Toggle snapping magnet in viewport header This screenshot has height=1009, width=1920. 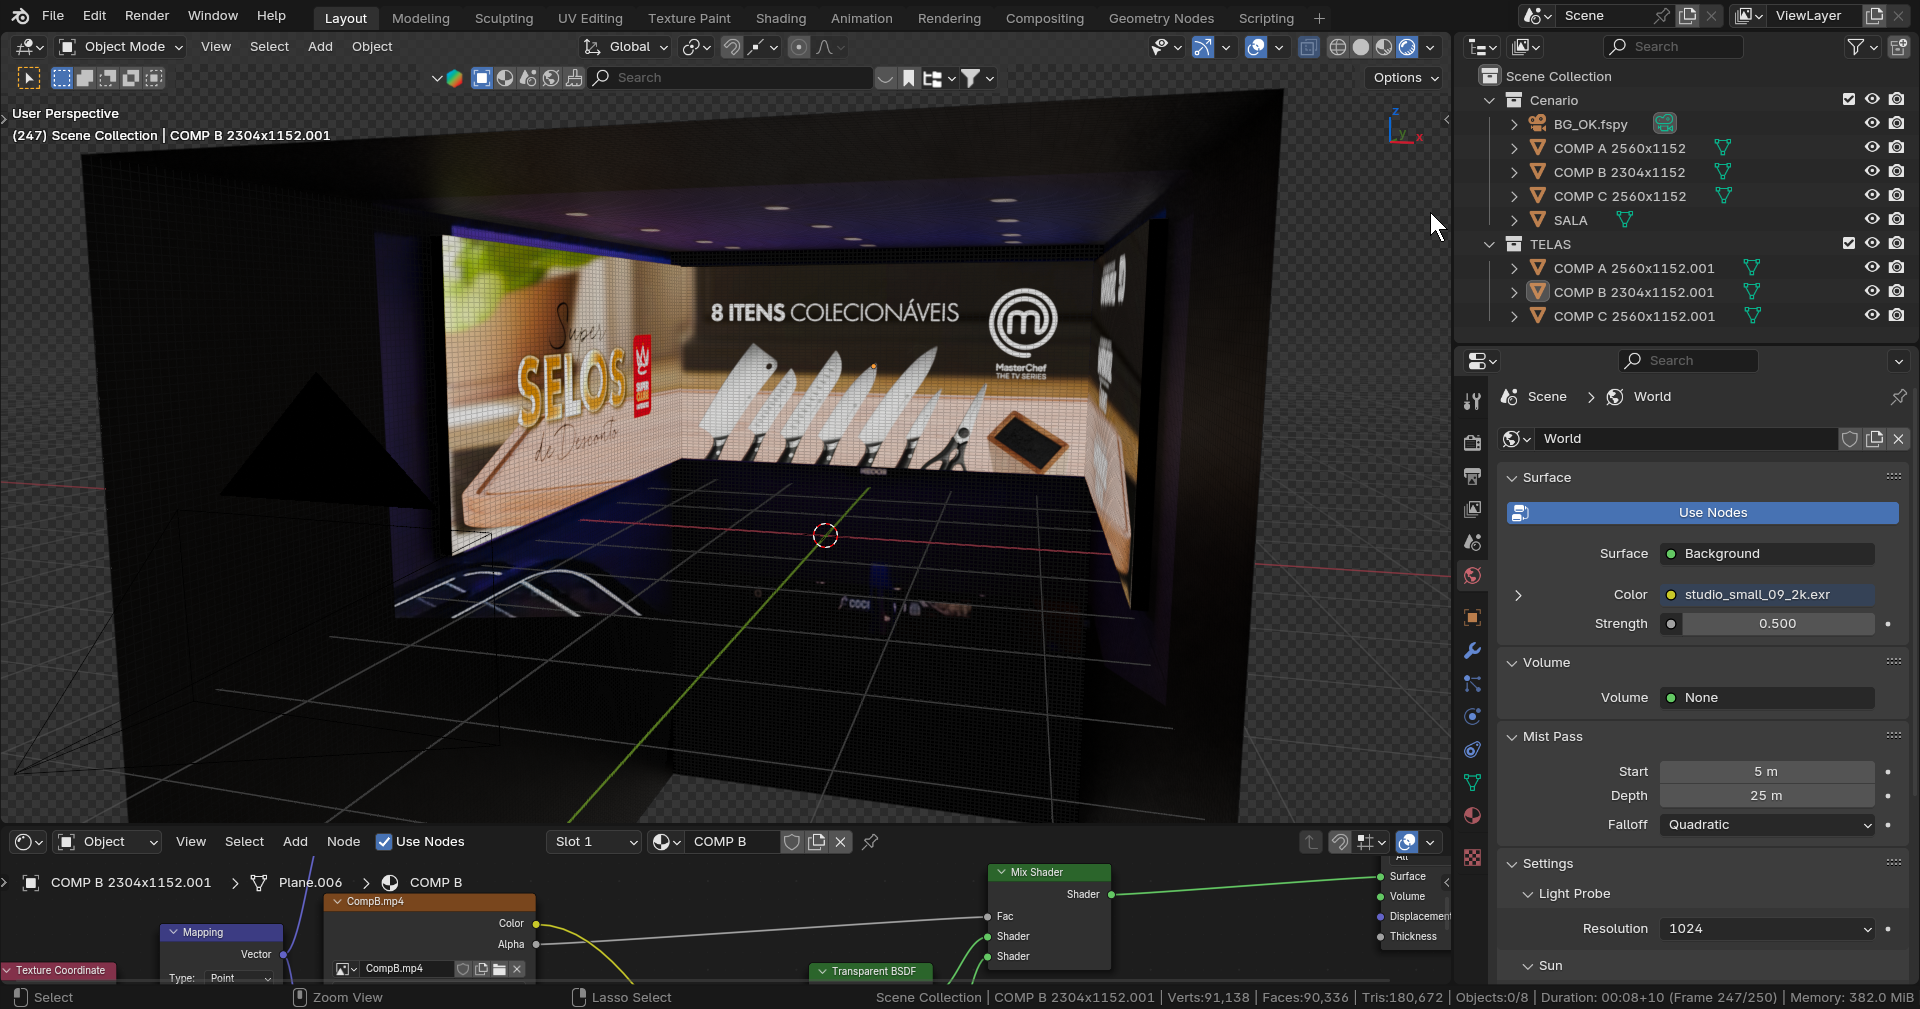coord(732,47)
